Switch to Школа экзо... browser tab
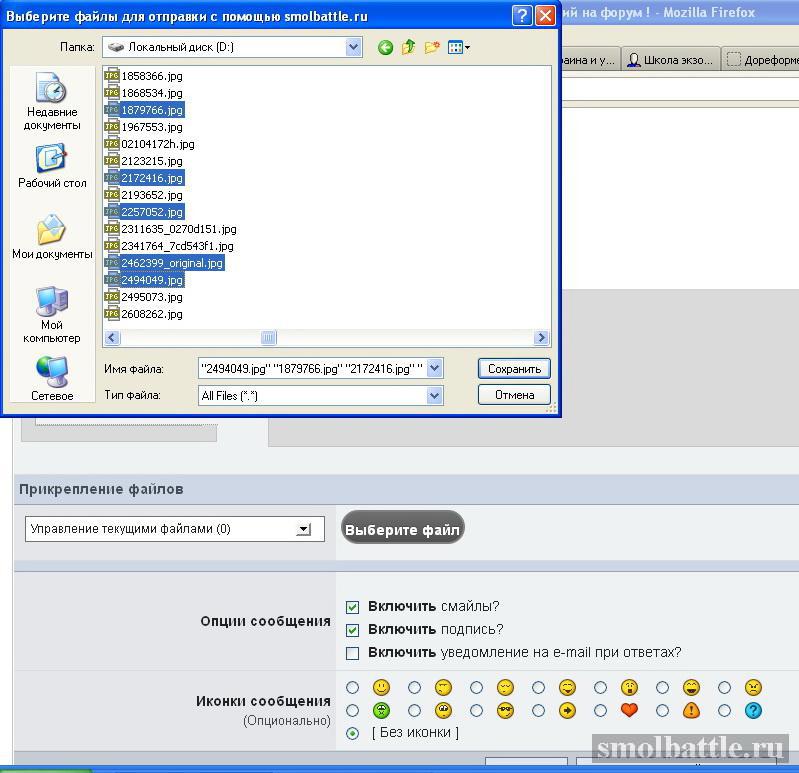This screenshot has width=799, height=773. tap(671, 60)
